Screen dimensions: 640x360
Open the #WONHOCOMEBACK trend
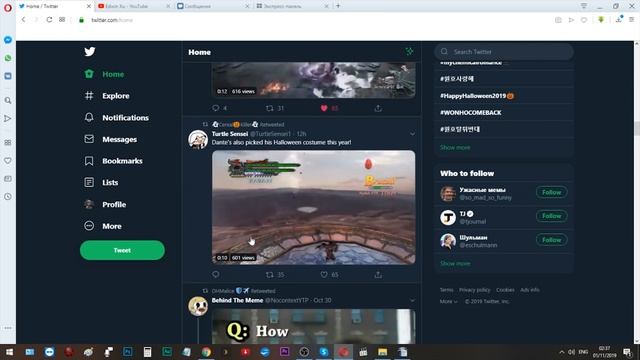pyautogui.click(x=471, y=113)
